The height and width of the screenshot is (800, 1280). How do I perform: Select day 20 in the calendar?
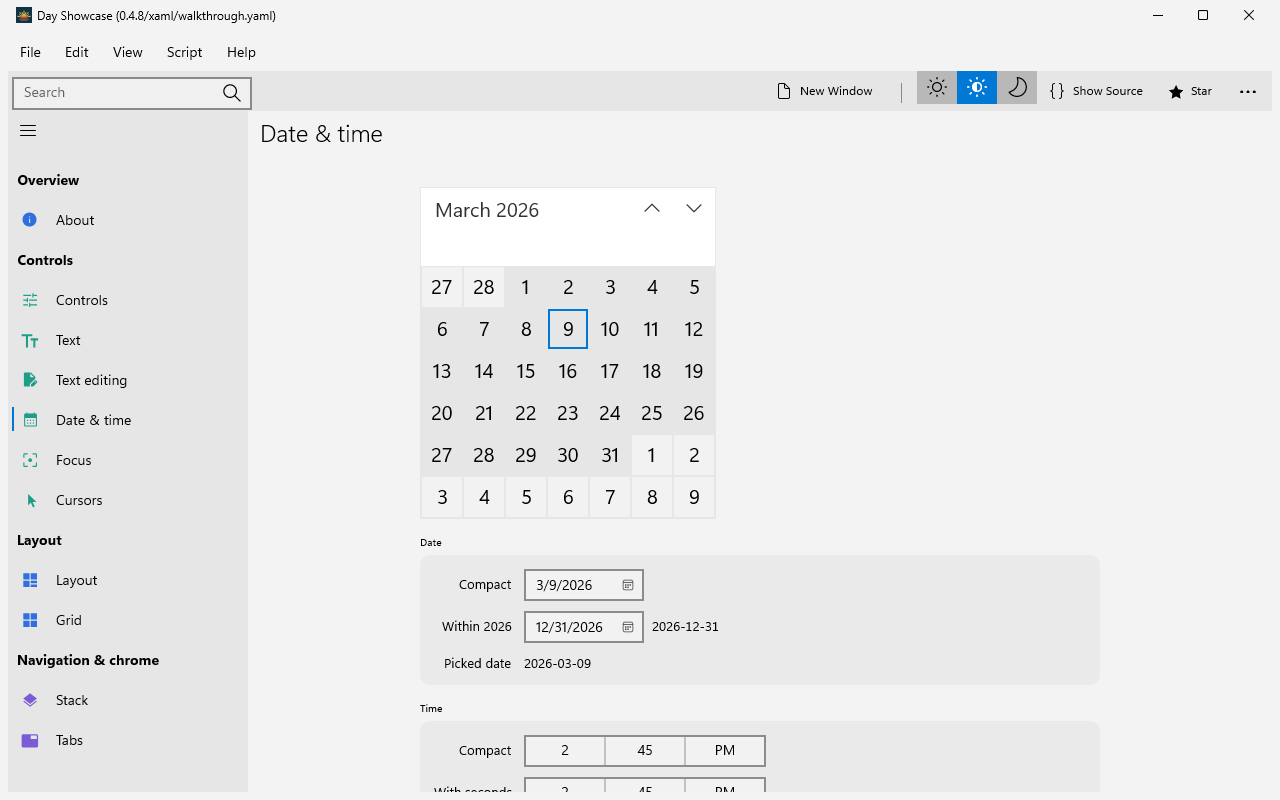(x=442, y=413)
